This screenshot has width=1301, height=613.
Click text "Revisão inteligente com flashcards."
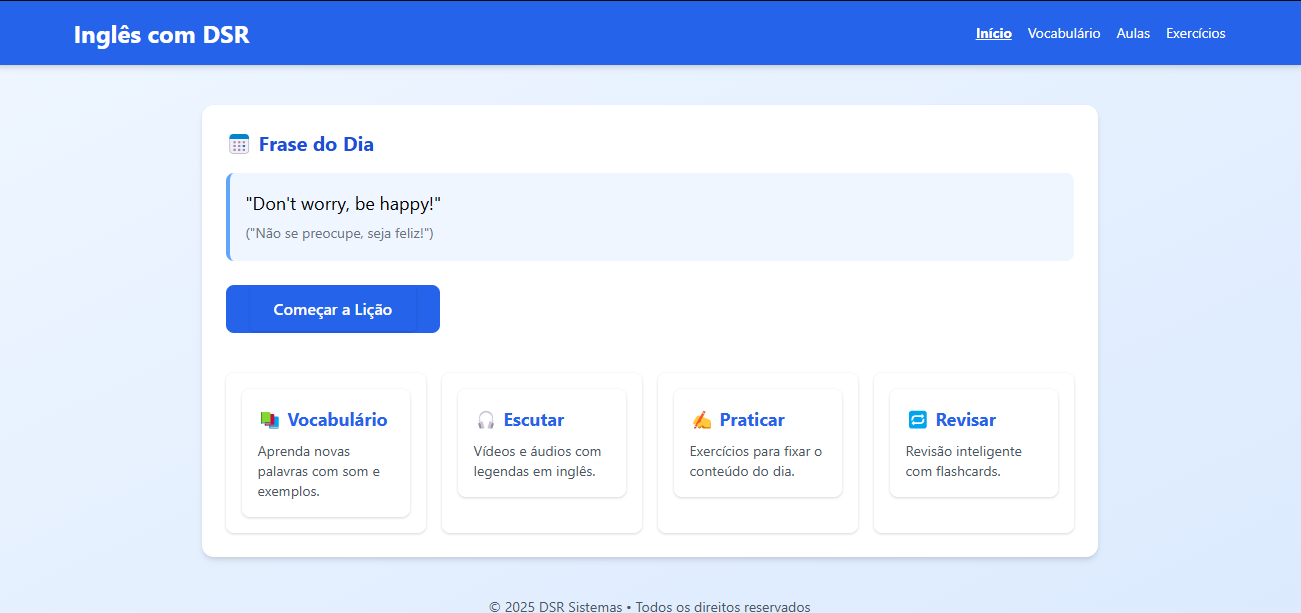point(964,461)
